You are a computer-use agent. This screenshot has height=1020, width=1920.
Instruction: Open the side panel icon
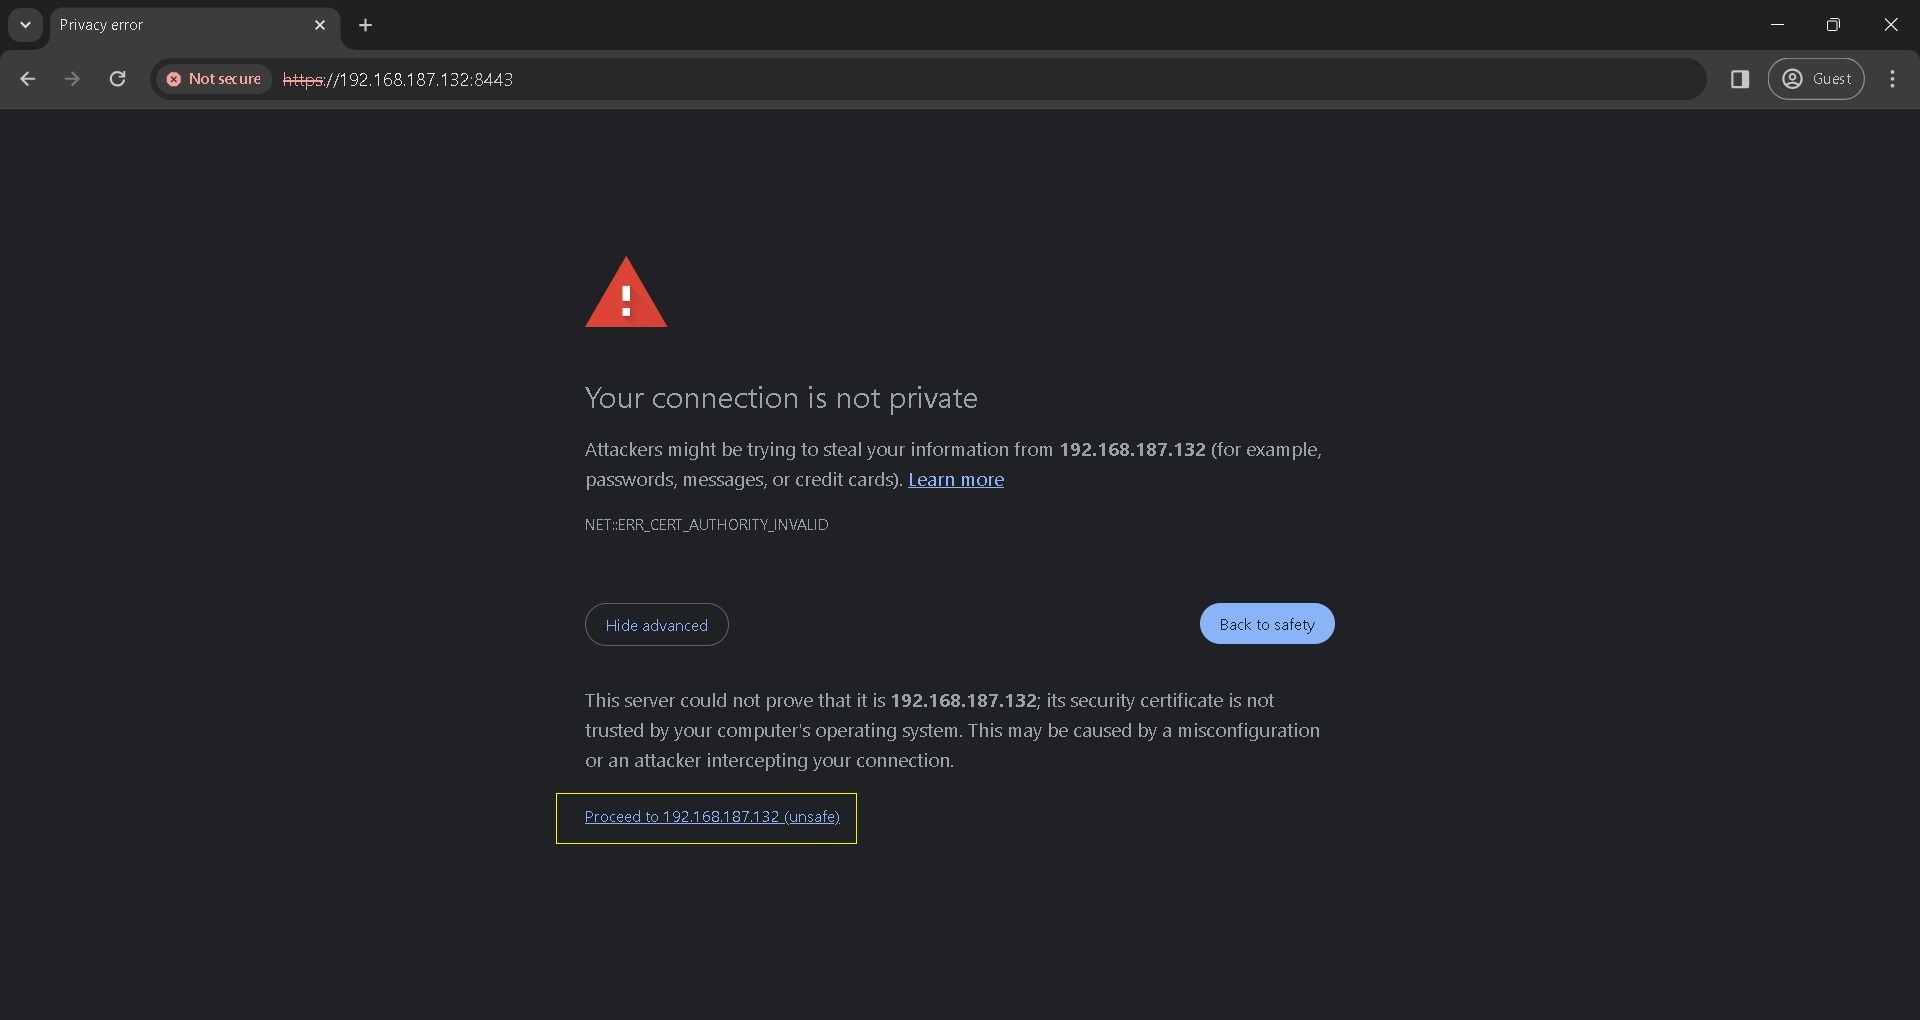pos(1740,79)
